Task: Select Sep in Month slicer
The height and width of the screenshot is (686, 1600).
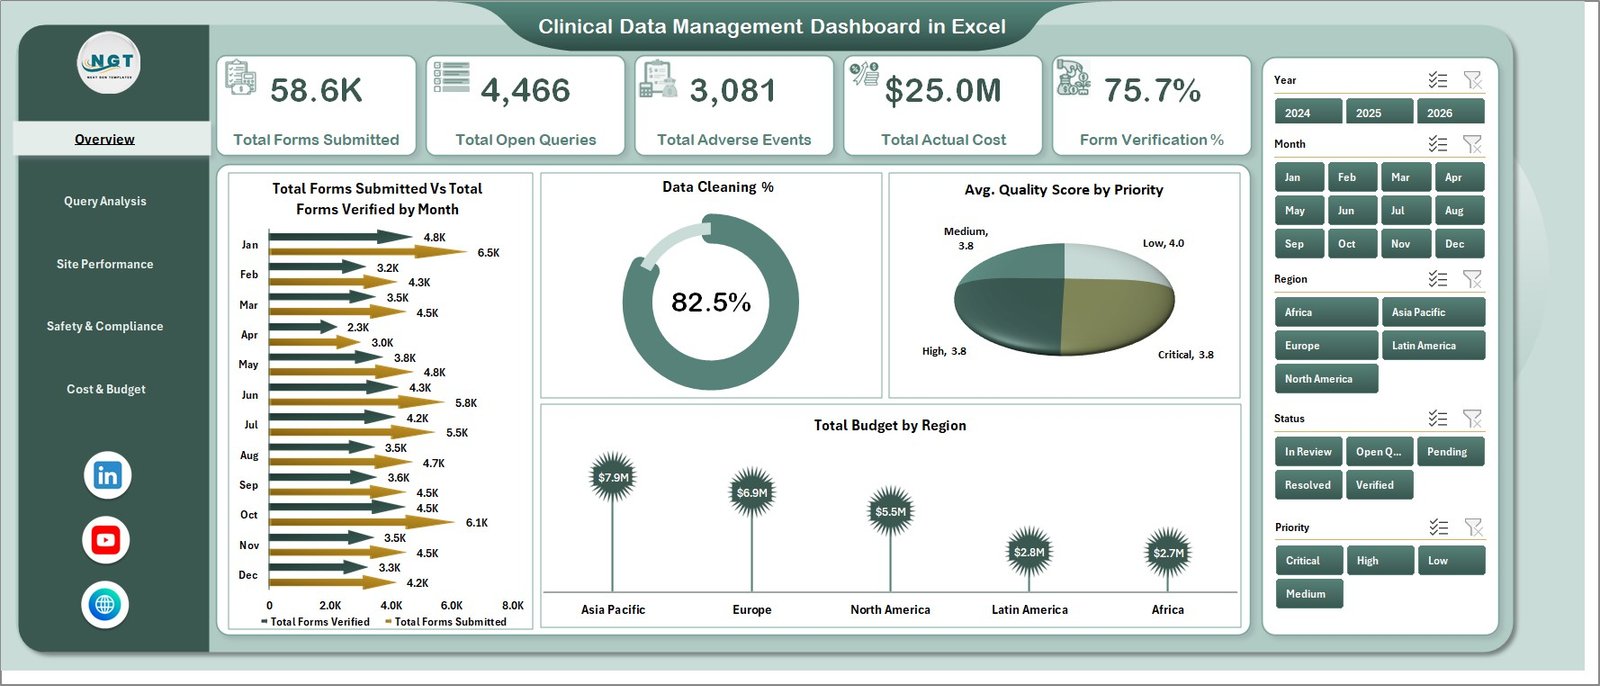Action: [x=1299, y=243]
